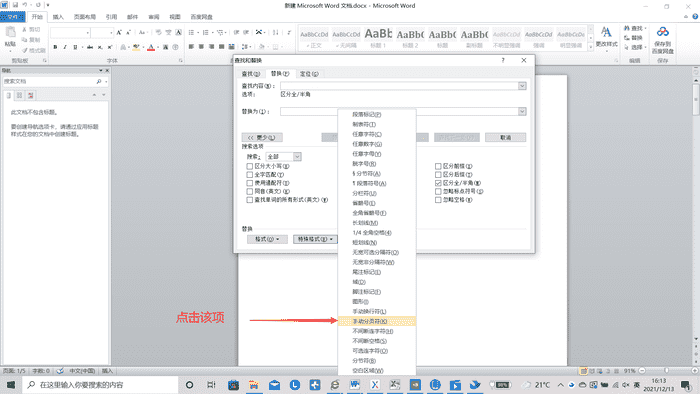Image resolution: width=700 pixels, height=394 pixels.
Task: Expand the 查找内容 history dropdown arrow
Action: point(522,86)
